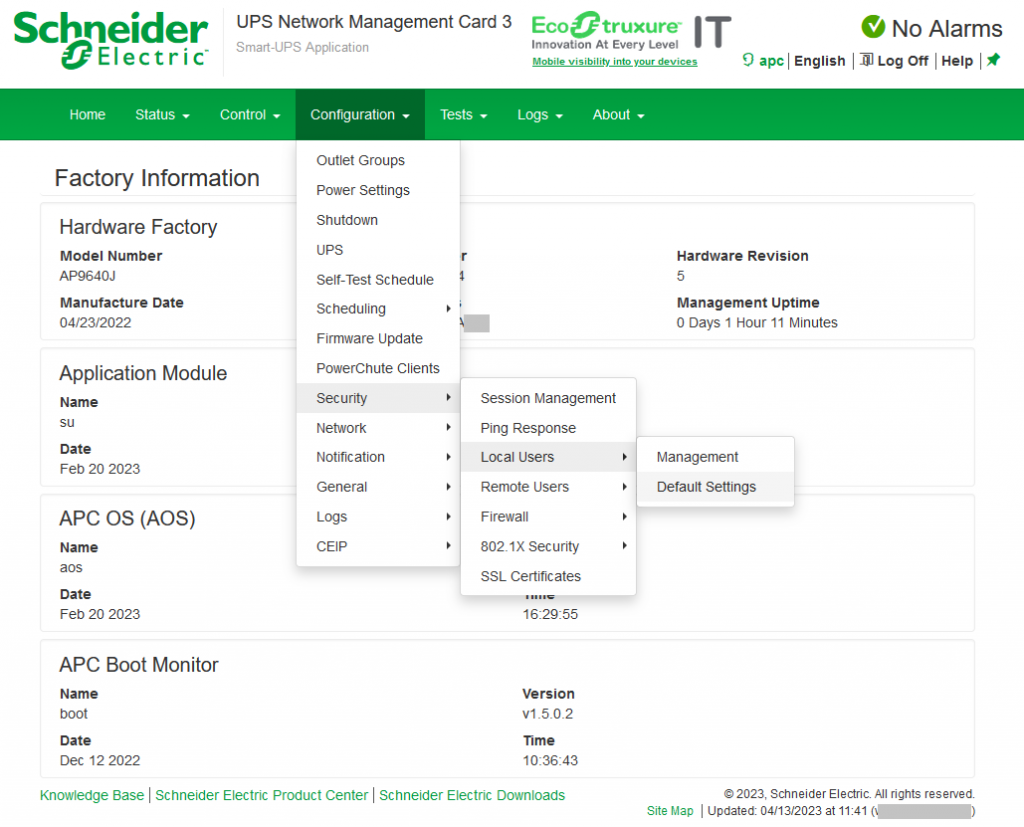
Task: Click the Boot Monitor version v1.5.0.2
Action: click(x=548, y=714)
